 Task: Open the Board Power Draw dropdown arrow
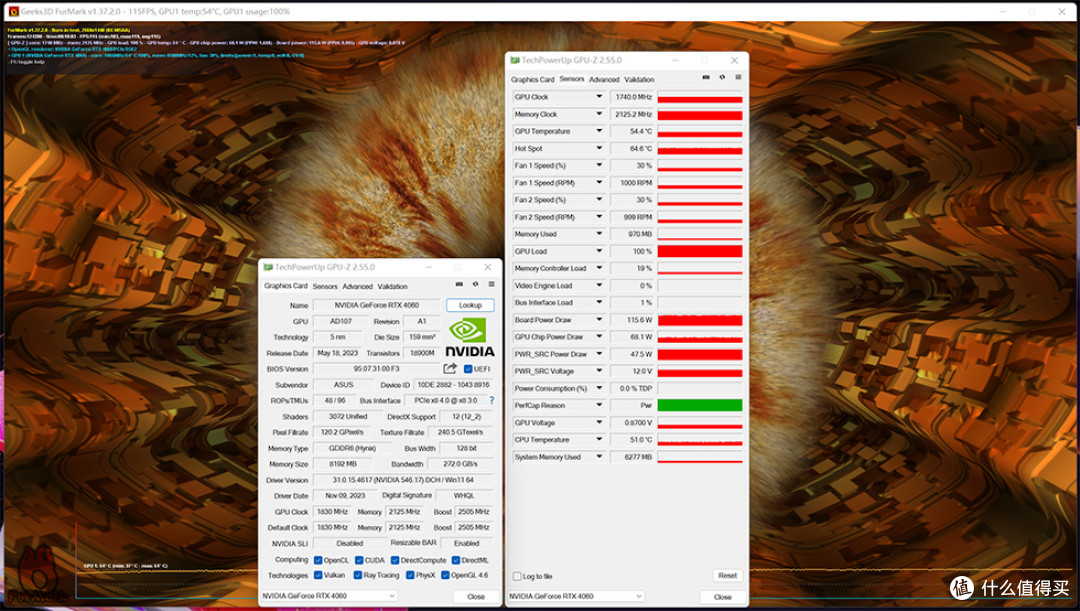pyautogui.click(x=599, y=320)
